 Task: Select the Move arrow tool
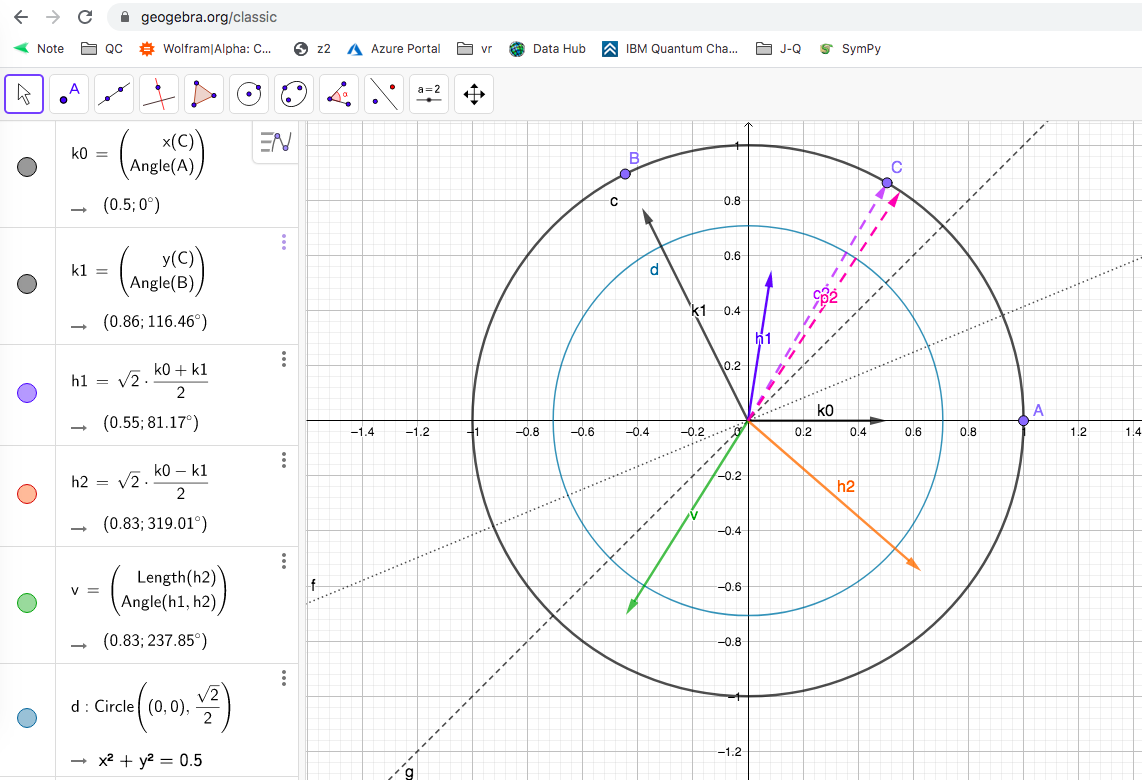click(24, 94)
